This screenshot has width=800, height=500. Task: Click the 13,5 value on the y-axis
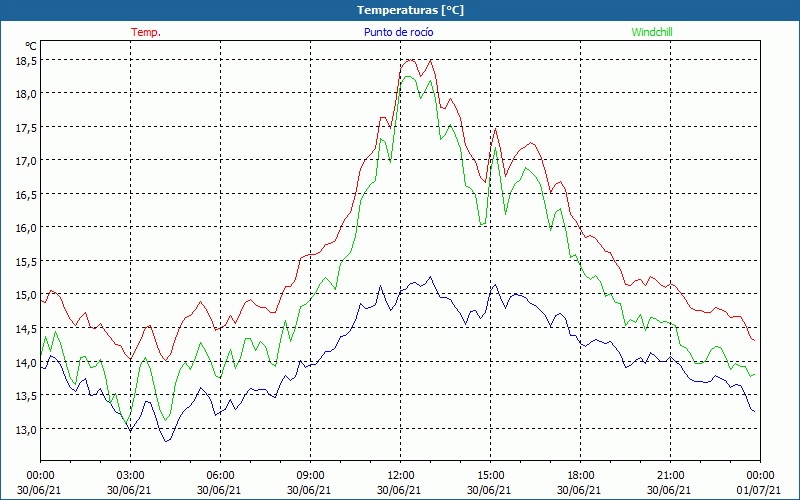tap(26, 395)
